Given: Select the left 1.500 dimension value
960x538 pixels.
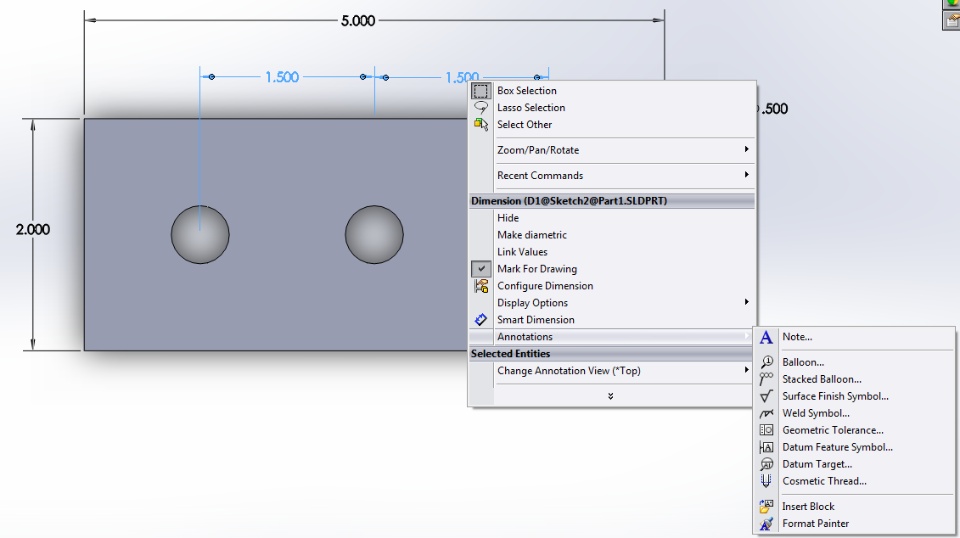Looking at the screenshot, I should (282, 77).
